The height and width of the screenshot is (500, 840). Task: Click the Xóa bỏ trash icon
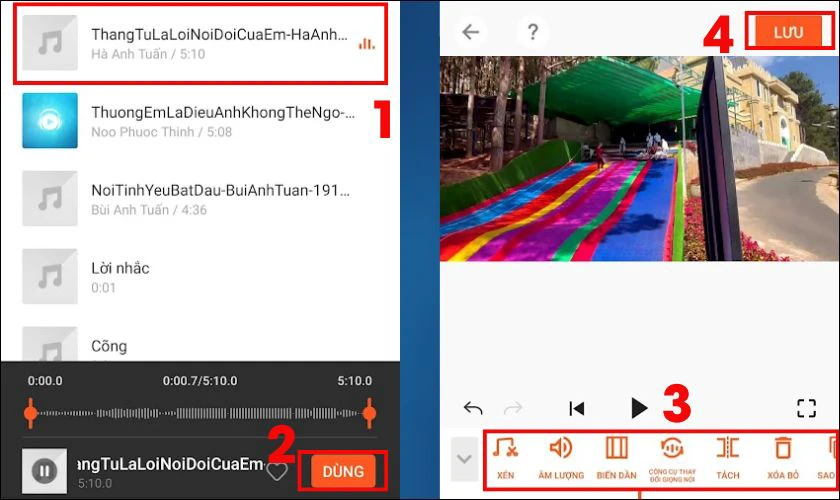tap(783, 456)
